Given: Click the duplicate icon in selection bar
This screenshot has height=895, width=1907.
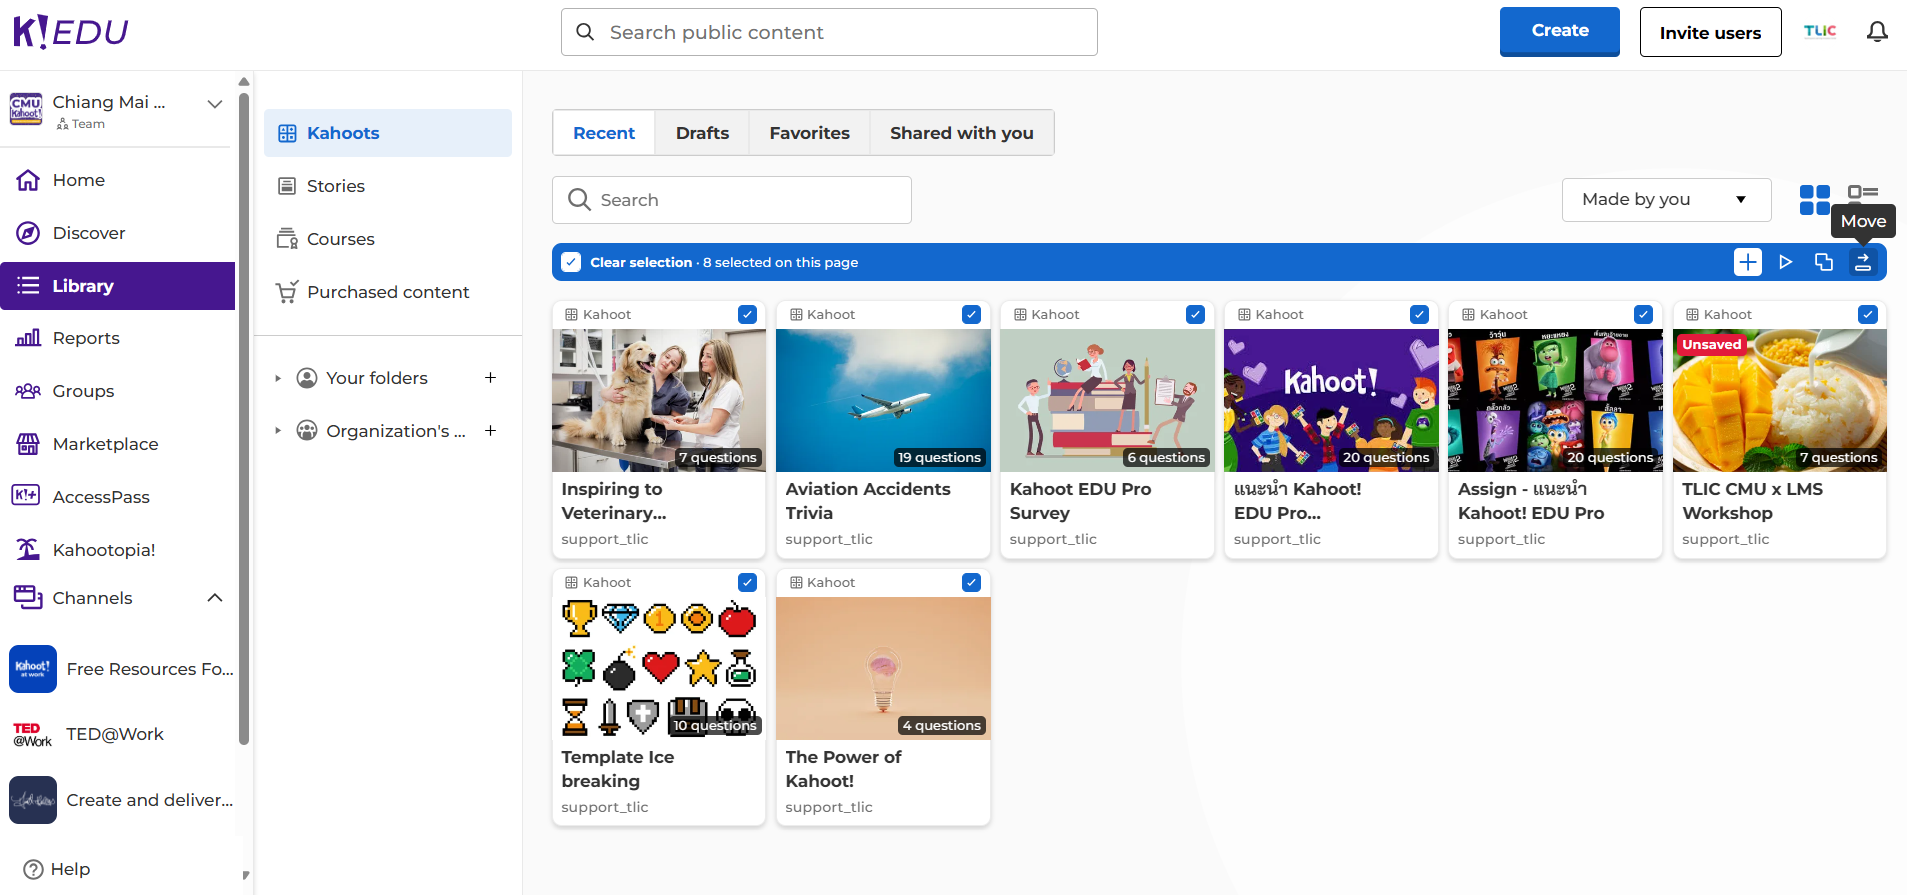Looking at the screenshot, I should (x=1823, y=262).
